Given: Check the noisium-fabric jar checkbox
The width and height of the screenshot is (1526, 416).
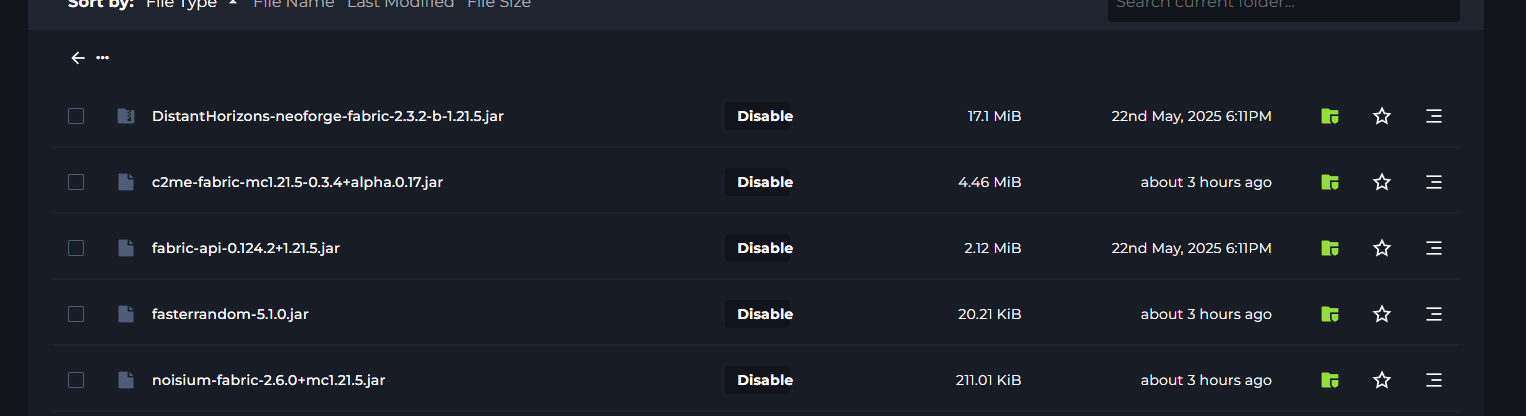Looking at the screenshot, I should point(76,380).
